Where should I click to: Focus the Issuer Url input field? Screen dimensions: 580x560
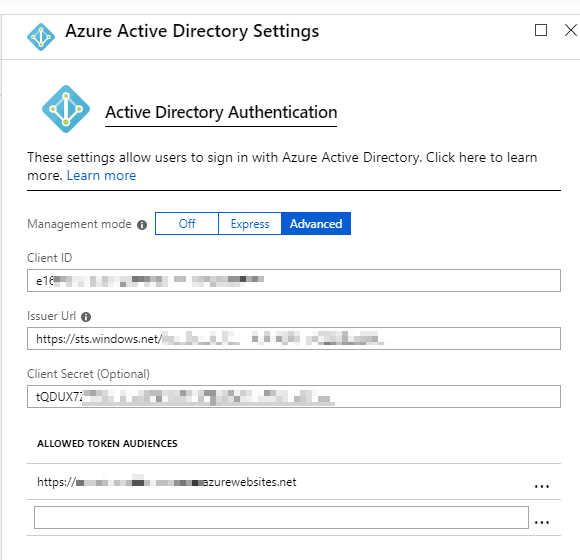pyautogui.click(x=294, y=338)
